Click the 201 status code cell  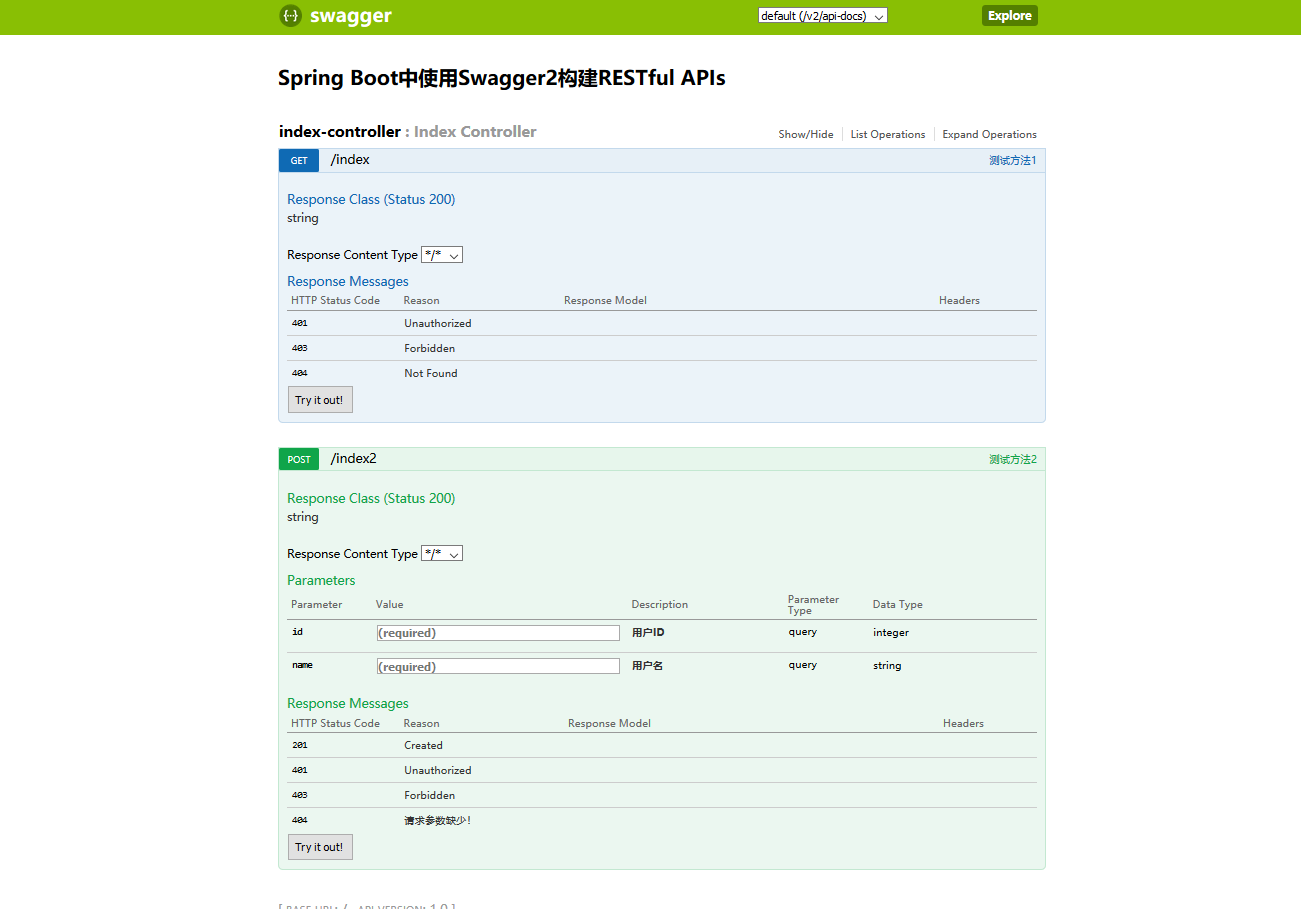300,745
